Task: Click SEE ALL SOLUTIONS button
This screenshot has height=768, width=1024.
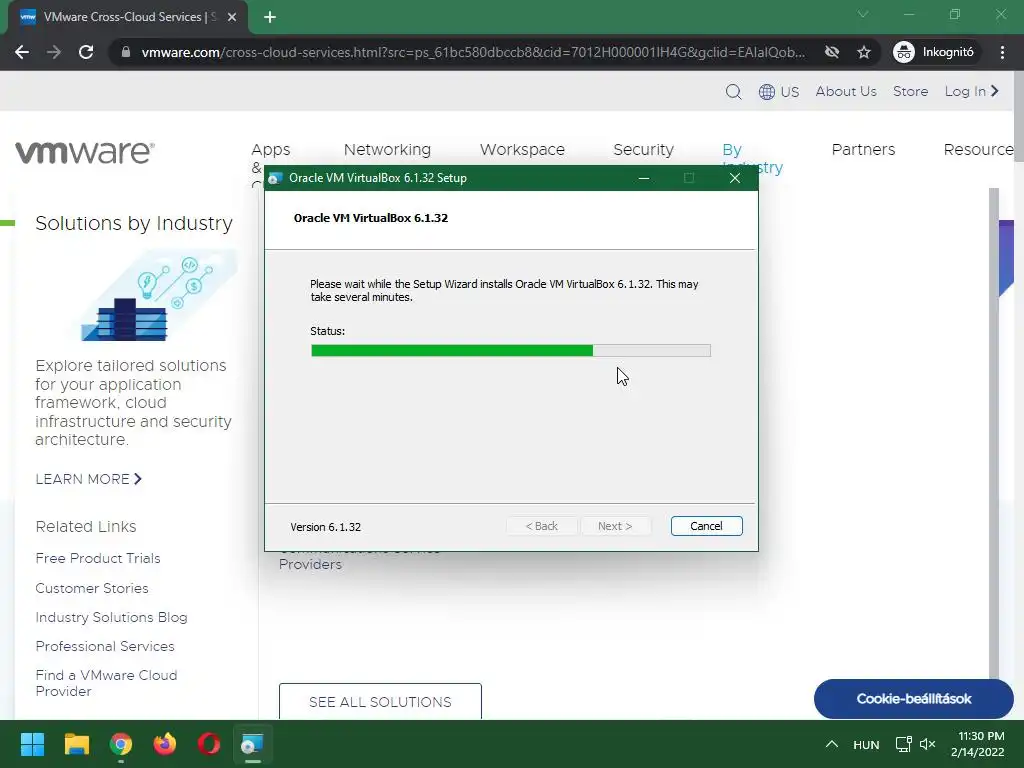Action: 380,701
